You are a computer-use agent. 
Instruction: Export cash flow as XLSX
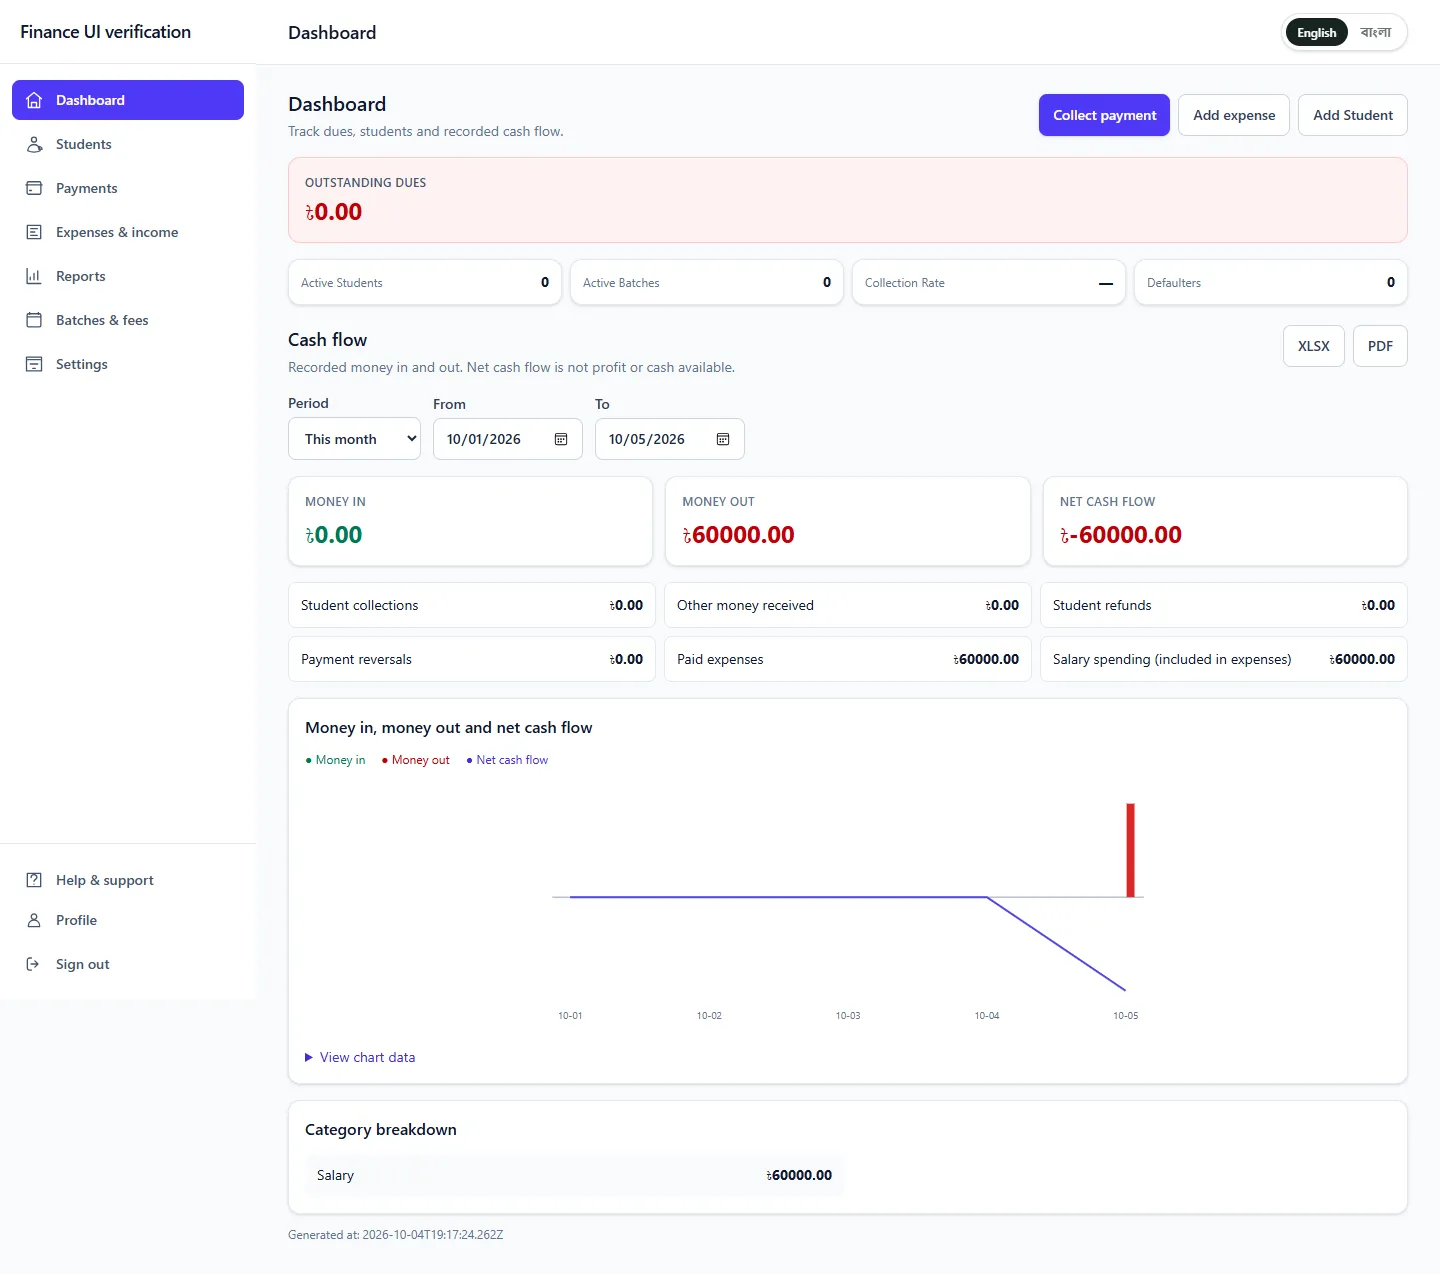(x=1314, y=346)
